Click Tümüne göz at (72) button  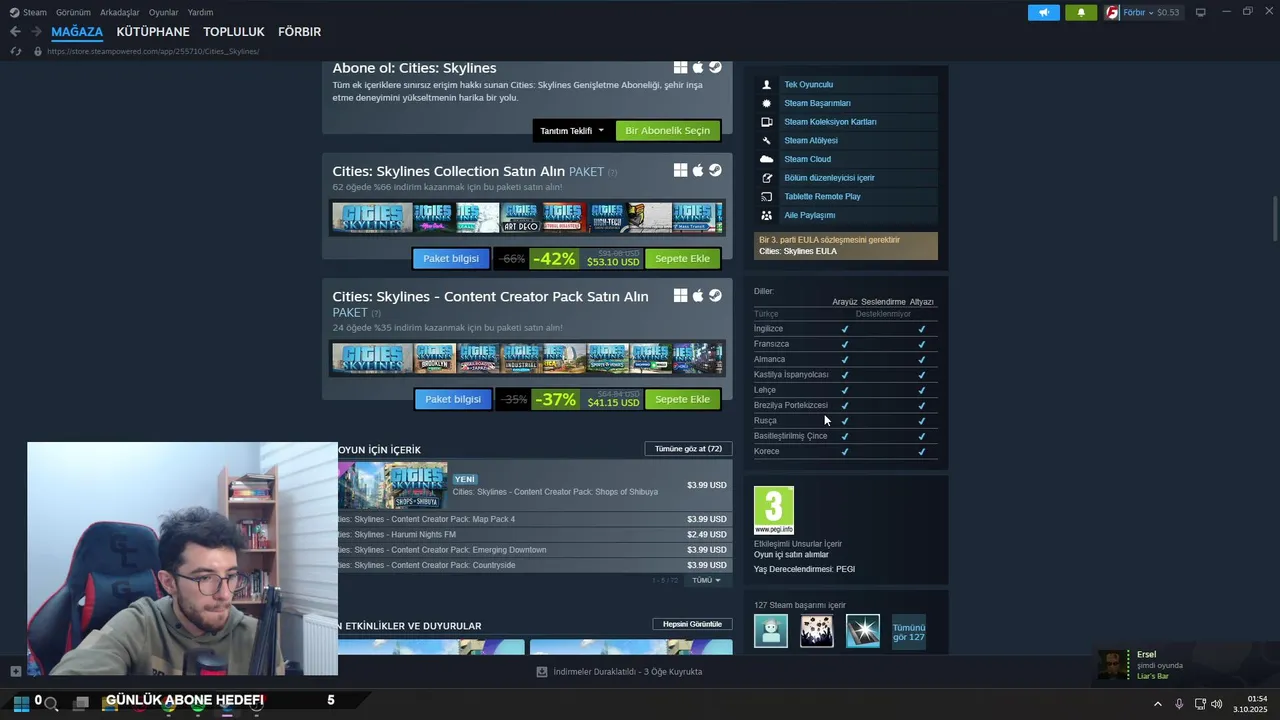pyautogui.click(x=688, y=449)
